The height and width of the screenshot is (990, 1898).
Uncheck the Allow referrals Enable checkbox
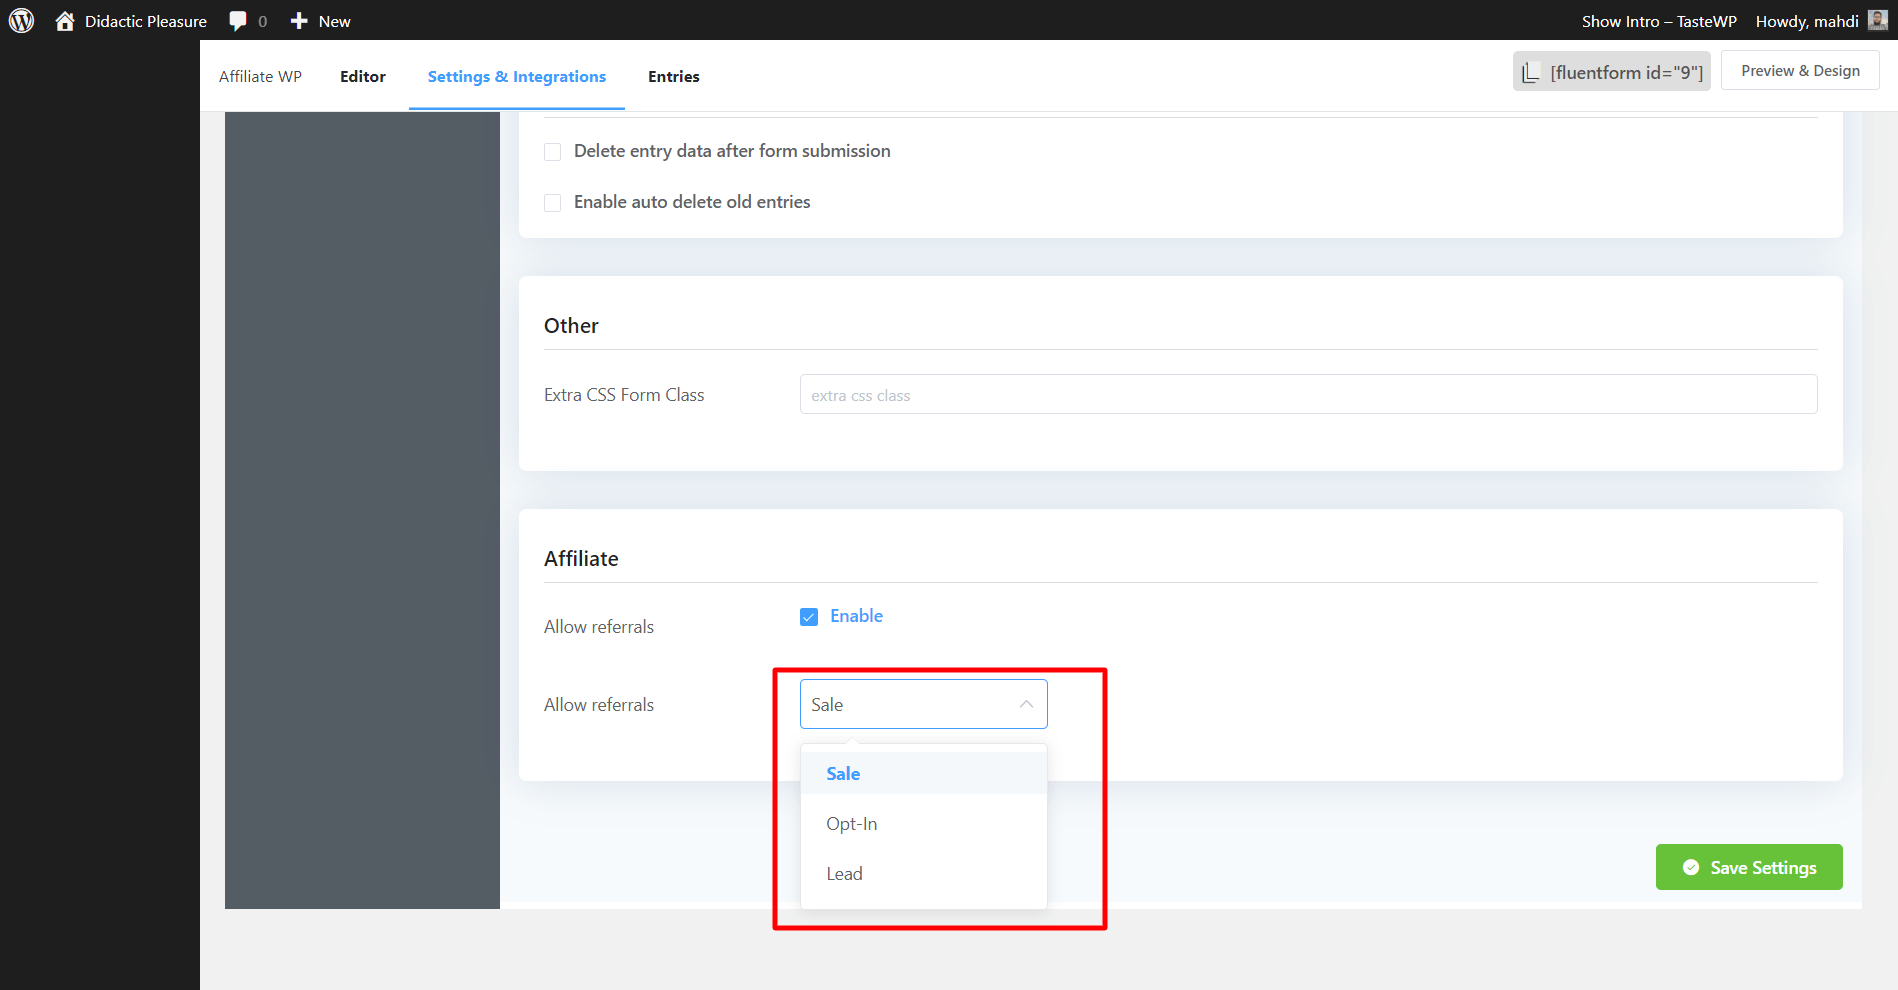(x=809, y=617)
